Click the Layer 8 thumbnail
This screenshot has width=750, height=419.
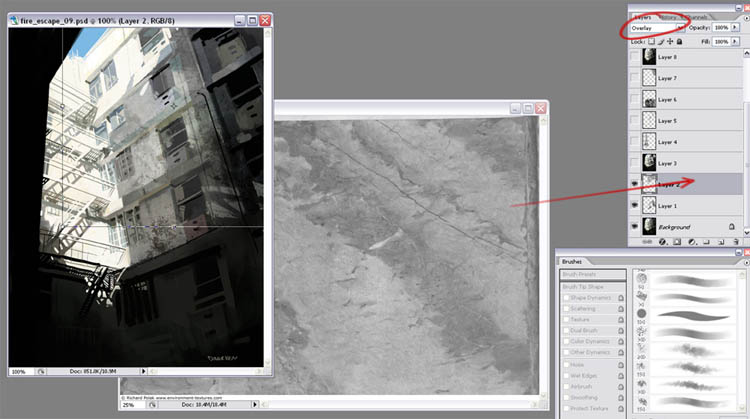click(x=648, y=57)
